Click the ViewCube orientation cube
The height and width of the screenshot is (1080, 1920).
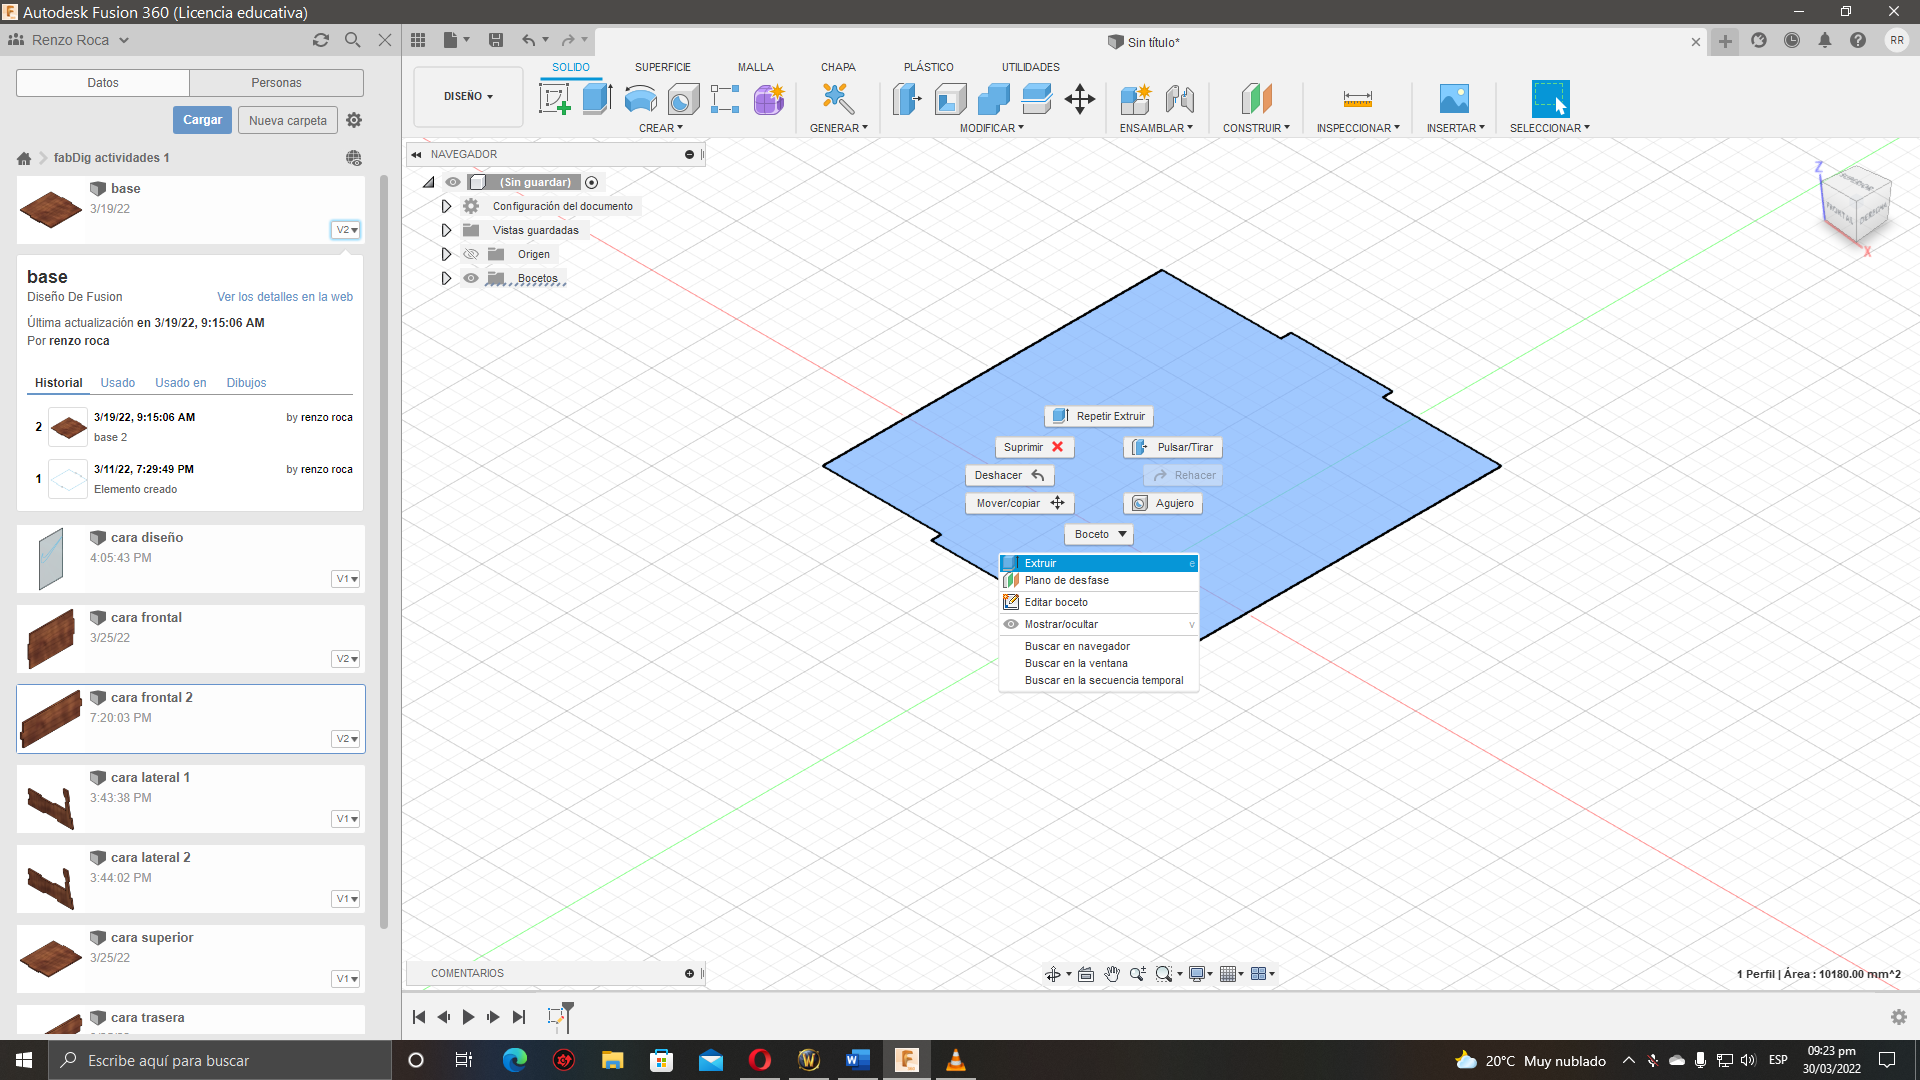1857,202
